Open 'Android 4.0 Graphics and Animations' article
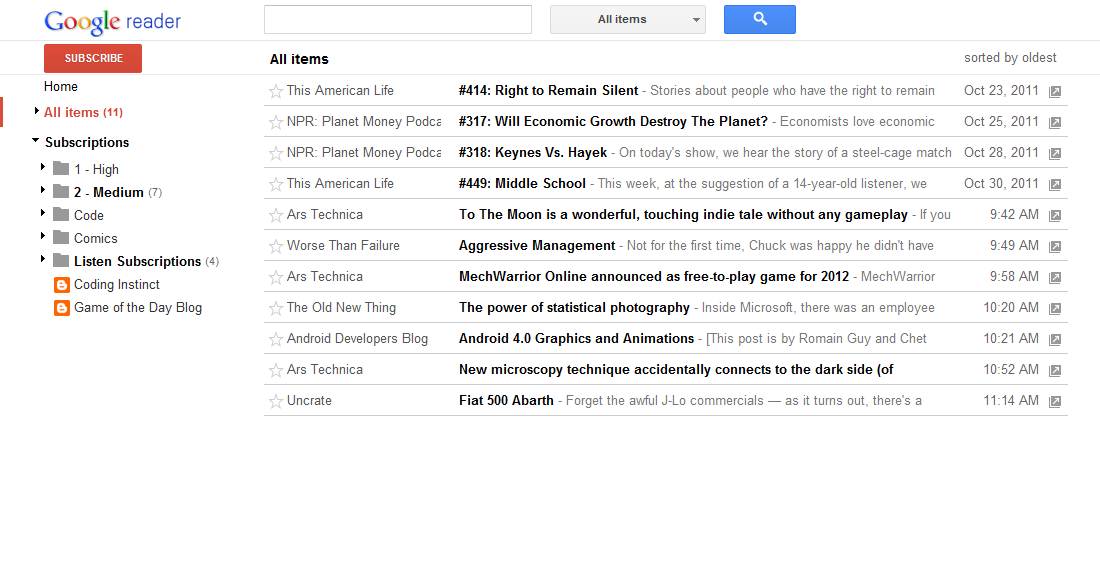The width and height of the screenshot is (1100, 583). click(x=576, y=338)
